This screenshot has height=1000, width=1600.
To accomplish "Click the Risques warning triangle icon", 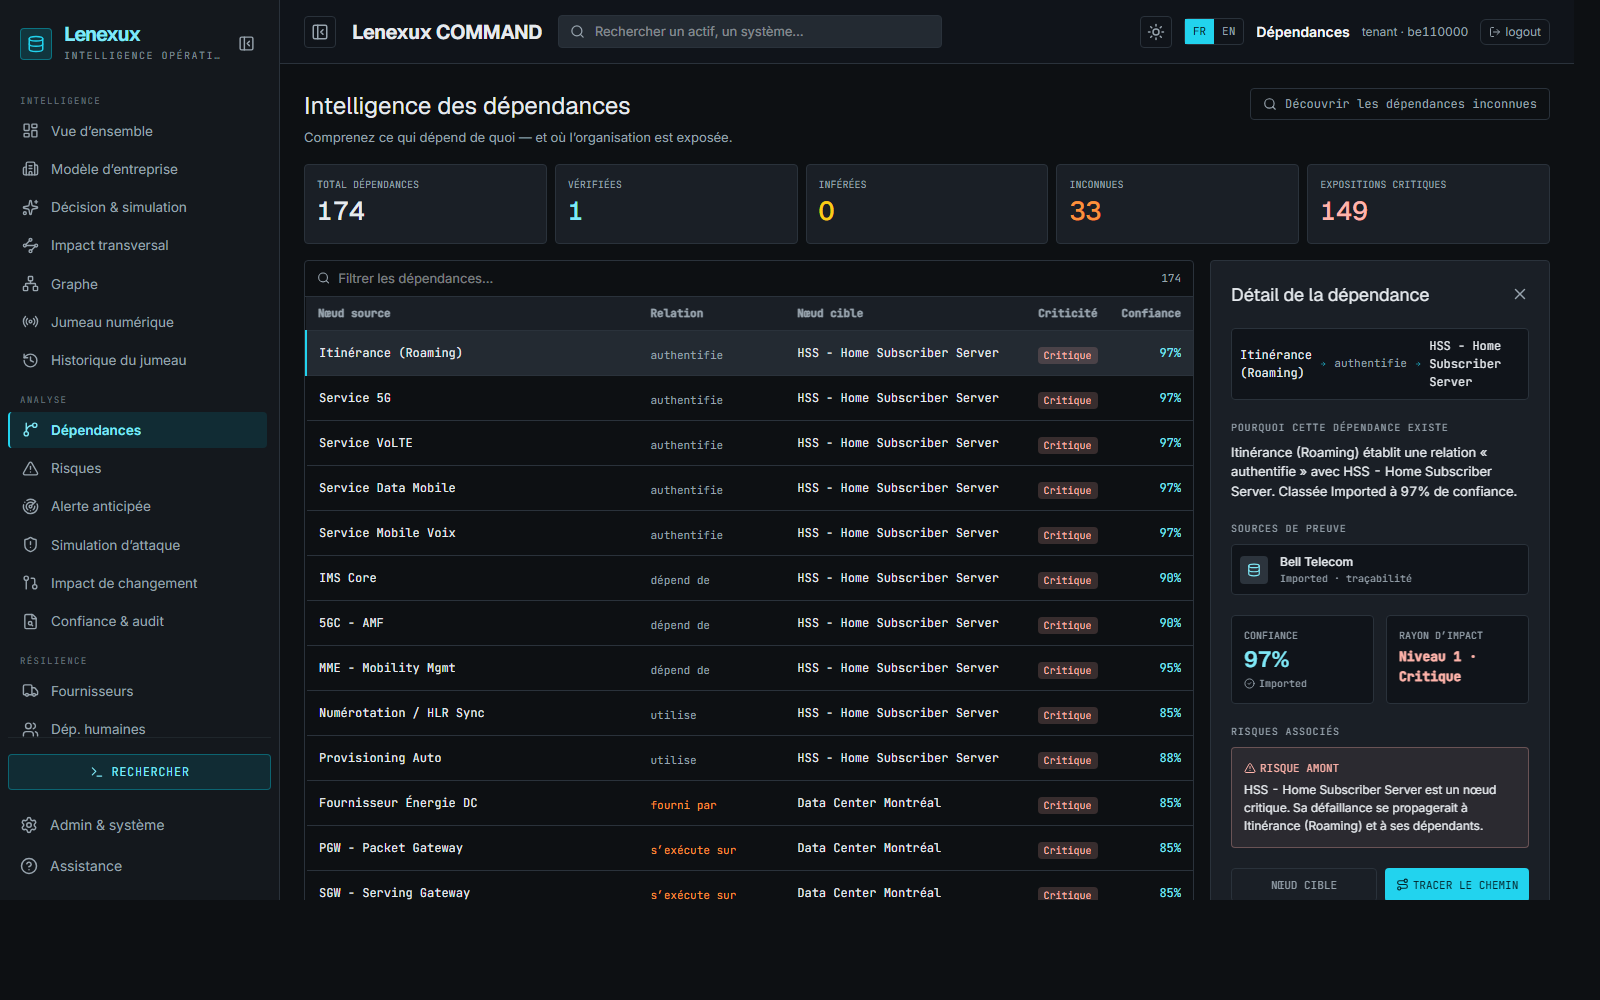I will pos(31,468).
